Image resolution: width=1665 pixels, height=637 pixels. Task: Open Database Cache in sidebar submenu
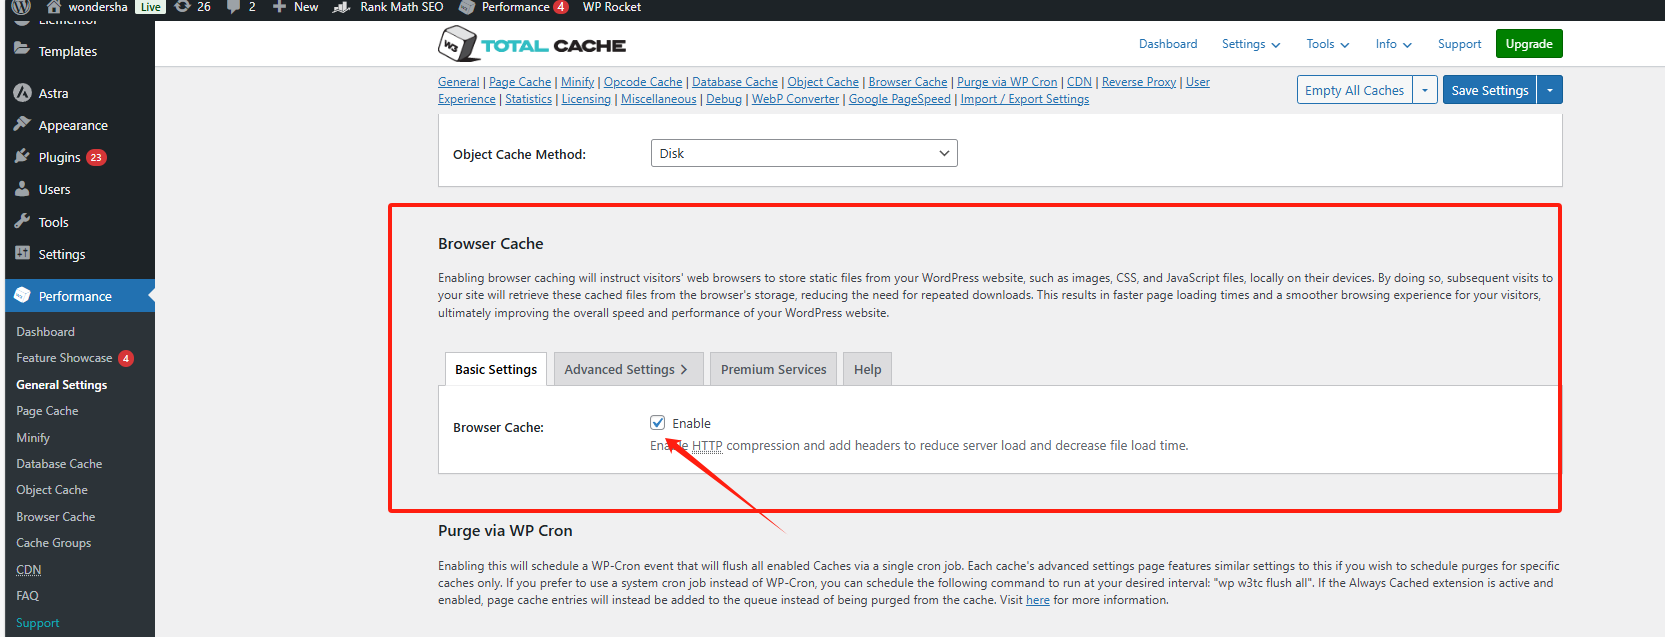[x=59, y=464]
